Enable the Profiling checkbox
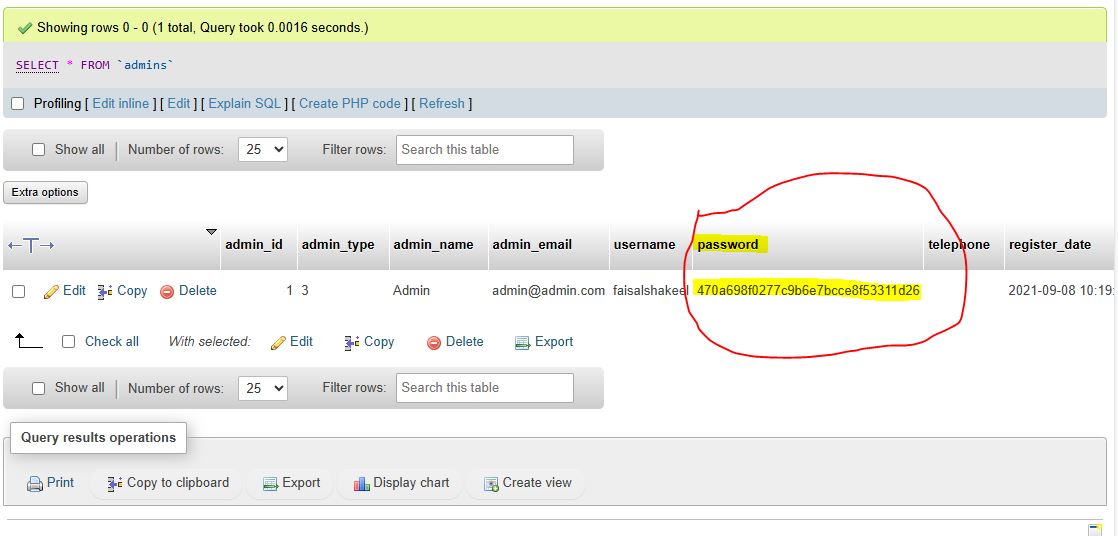This screenshot has height=536, width=1118. pyautogui.click(x=17, y=104)
